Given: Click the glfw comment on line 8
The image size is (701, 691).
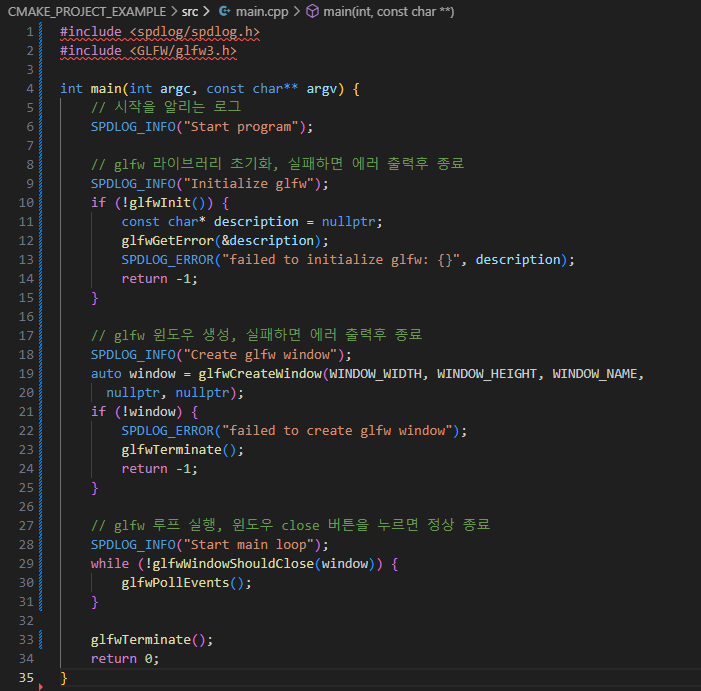Looking at the screenshot, I should [x=277, y=164].
